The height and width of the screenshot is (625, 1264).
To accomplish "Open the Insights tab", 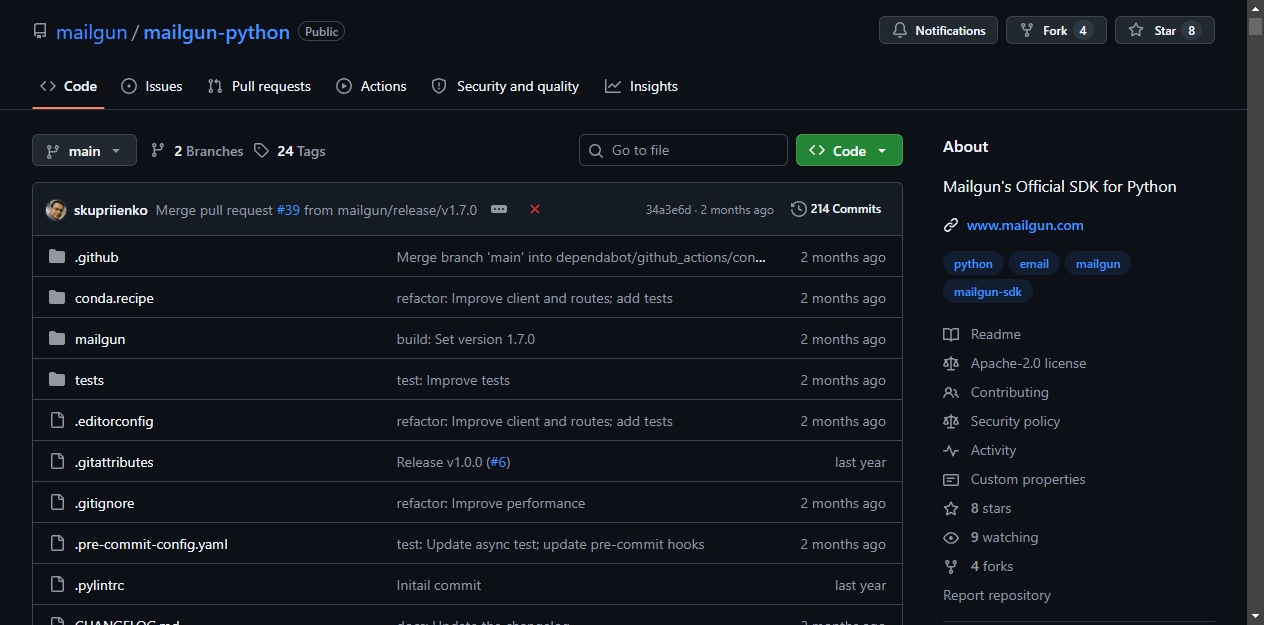I will pos(641,86).
